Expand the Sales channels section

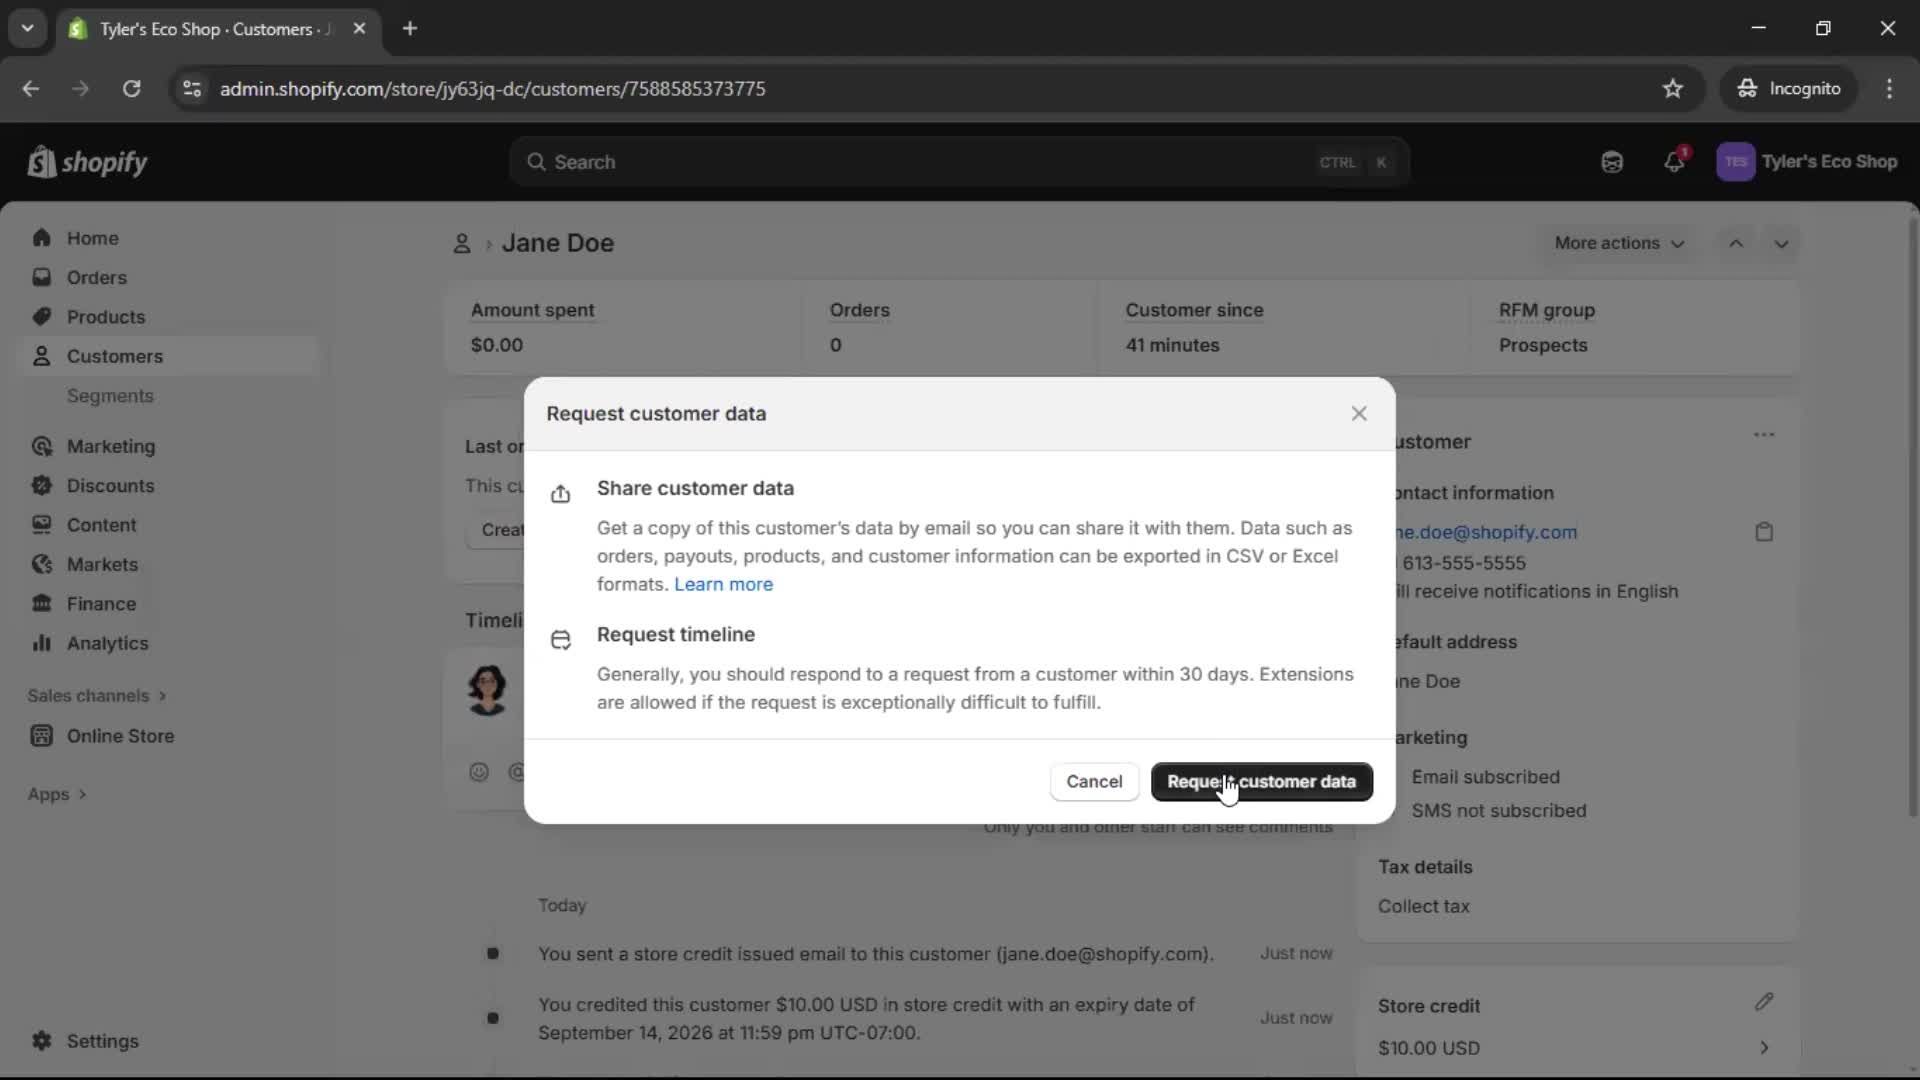pyautogui.click(x=96, y=695)
